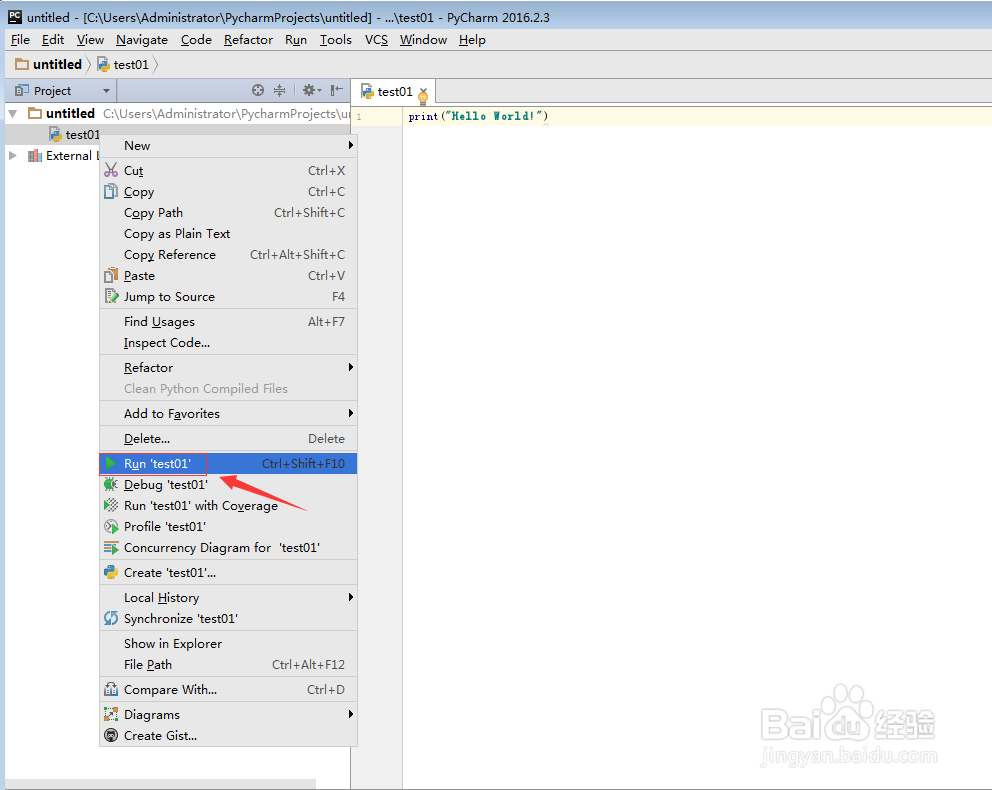
Task: Open the Project panel gear settings icon
Action: click(x=311, y=90)
